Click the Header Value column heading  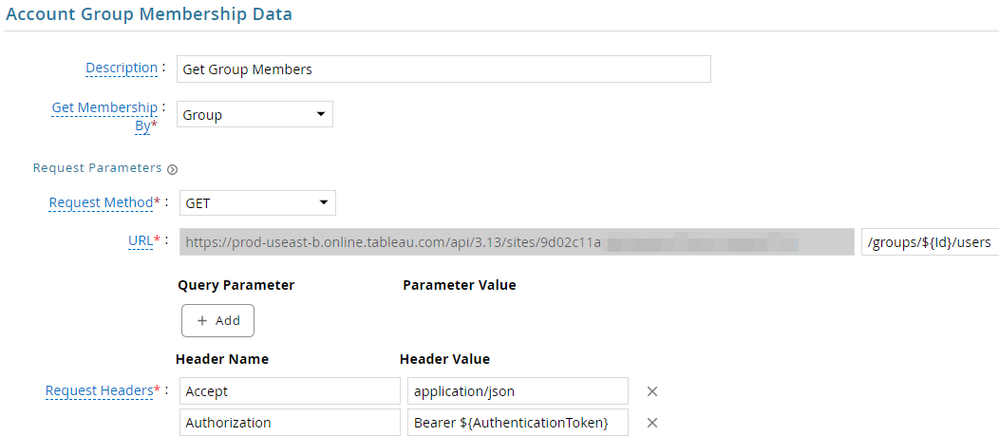[445, 359]
